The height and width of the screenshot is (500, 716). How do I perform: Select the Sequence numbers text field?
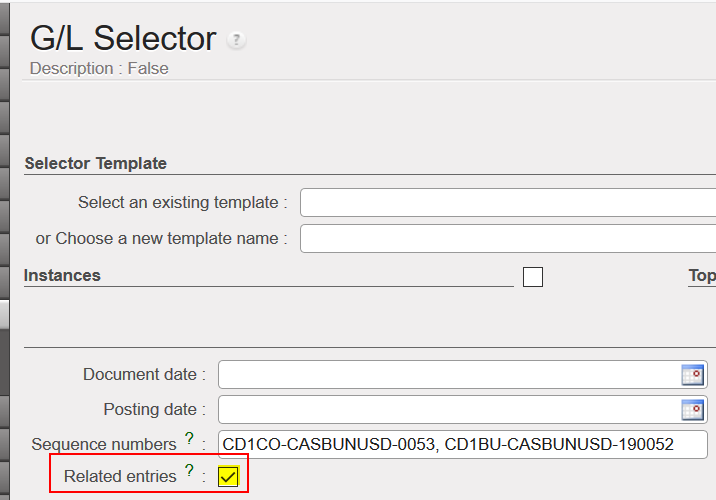[x=462, y=444]
